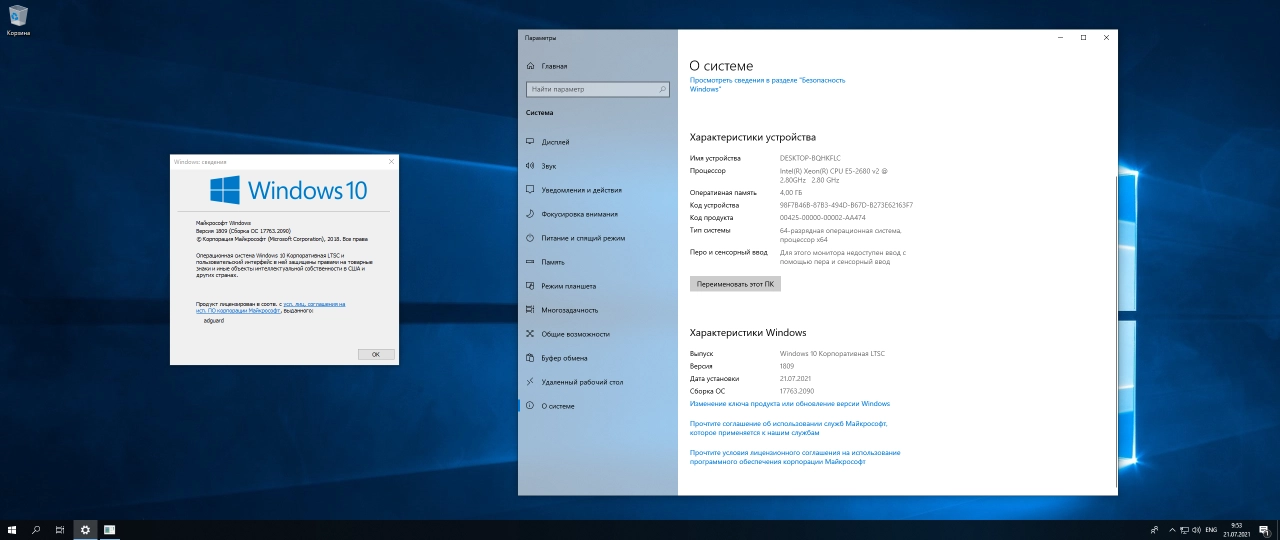The image size is (1280, 540).
Task: Open the People icon in system tray
Action: click(x=1154, y=529)
